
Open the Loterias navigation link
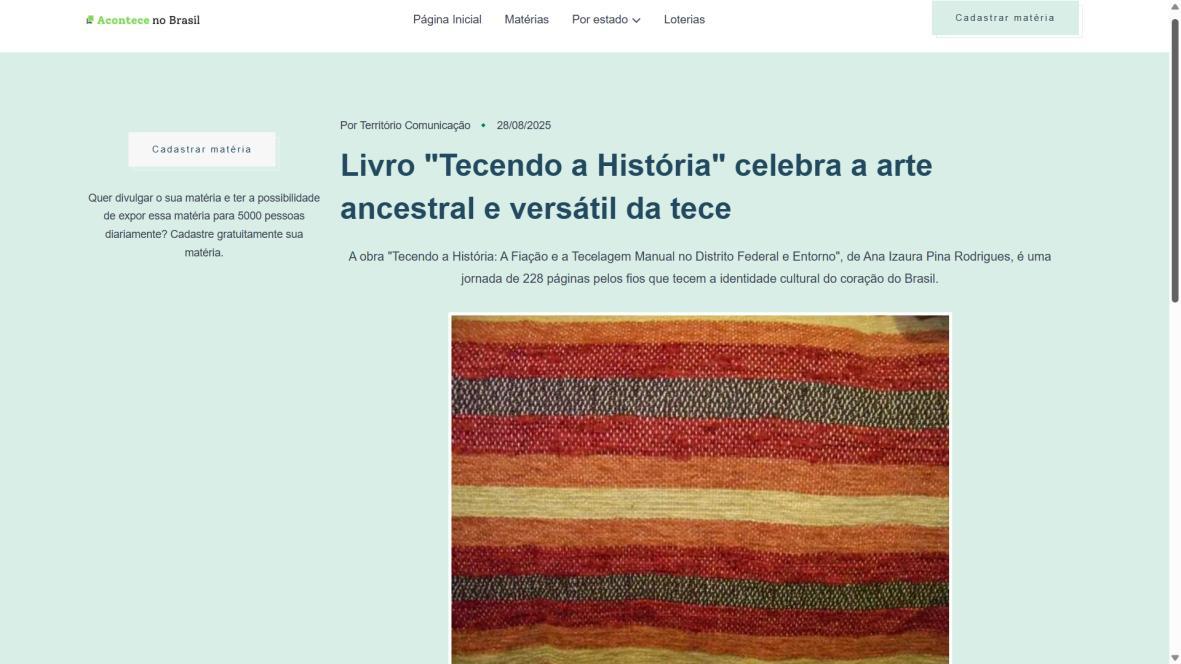click(x=684, y=20)
